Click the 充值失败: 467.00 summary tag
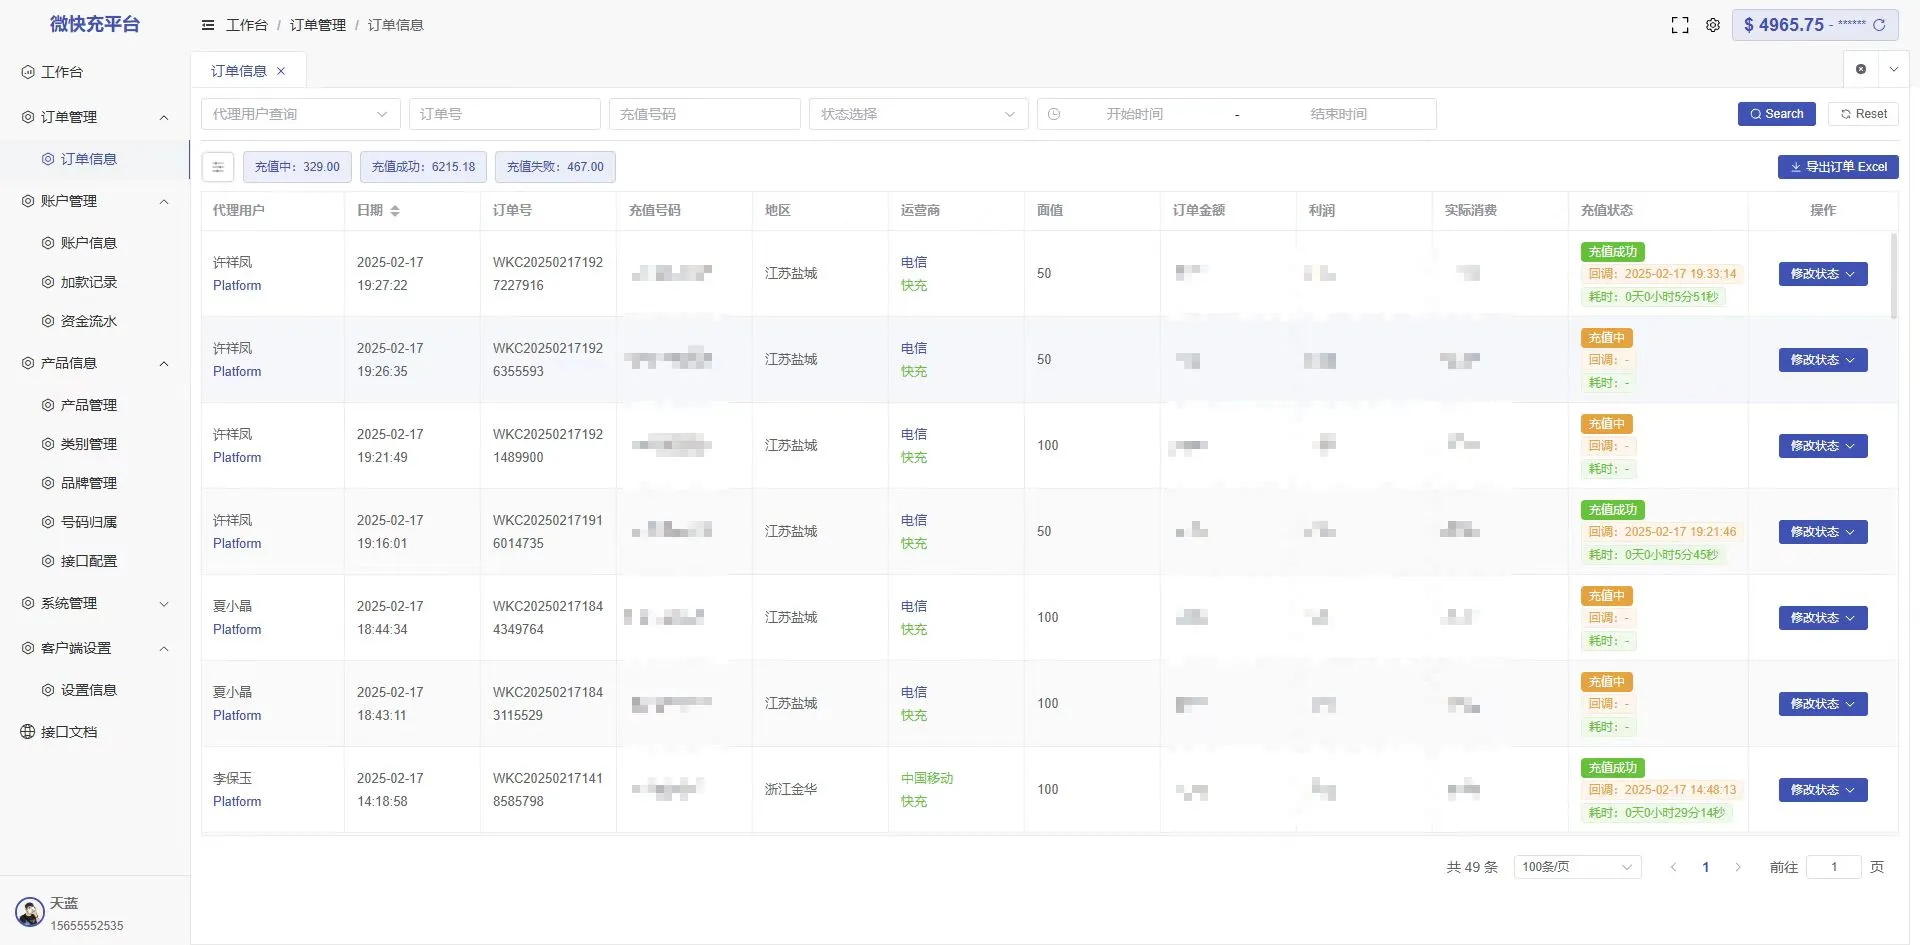Viewport: 1920px width, 945px height. [x=555, y=167]
